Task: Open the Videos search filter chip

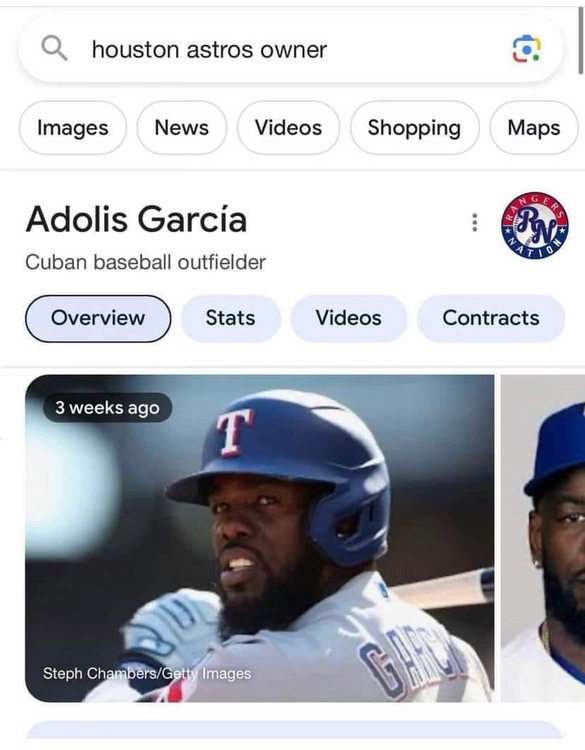Action: [x=288, y=128]
